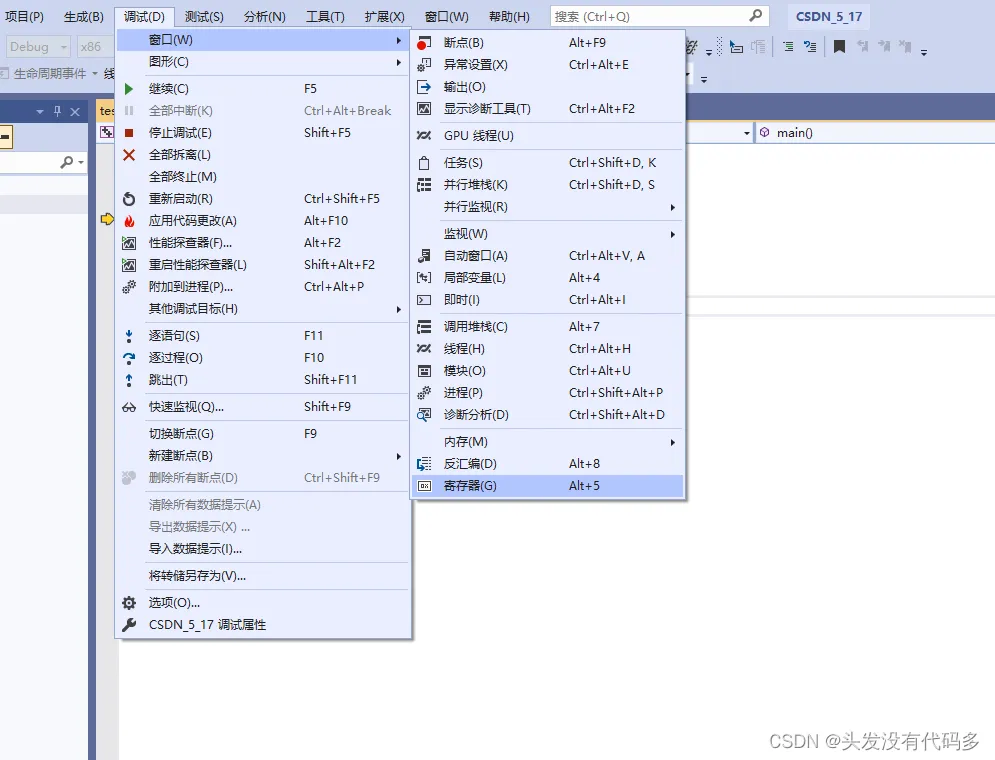Open the 生成(B) menu bar item
This screenshot has width=995, height=760.
[x=84, y=17]
